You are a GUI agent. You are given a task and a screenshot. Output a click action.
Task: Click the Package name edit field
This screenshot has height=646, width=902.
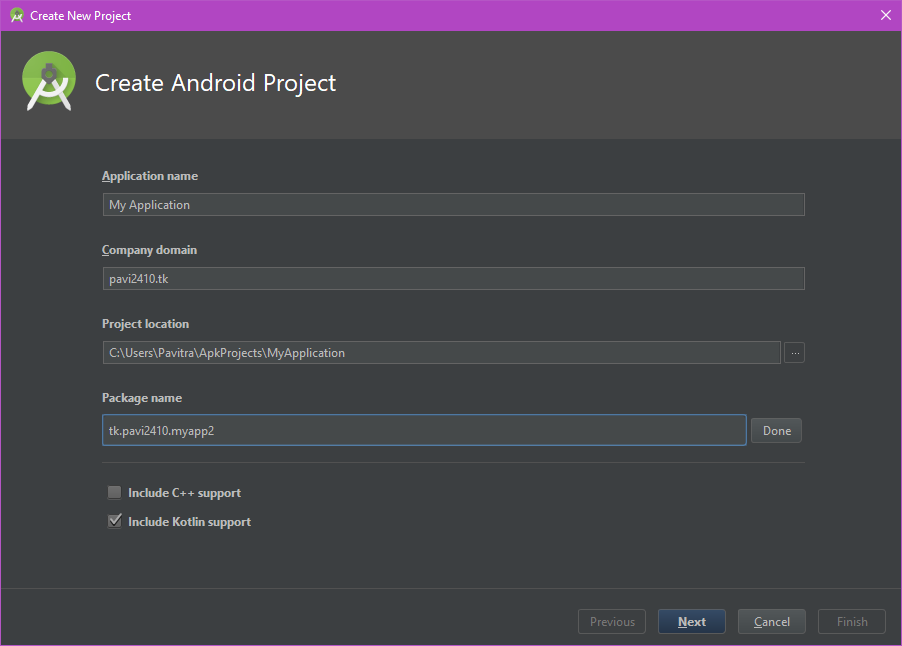424,430
